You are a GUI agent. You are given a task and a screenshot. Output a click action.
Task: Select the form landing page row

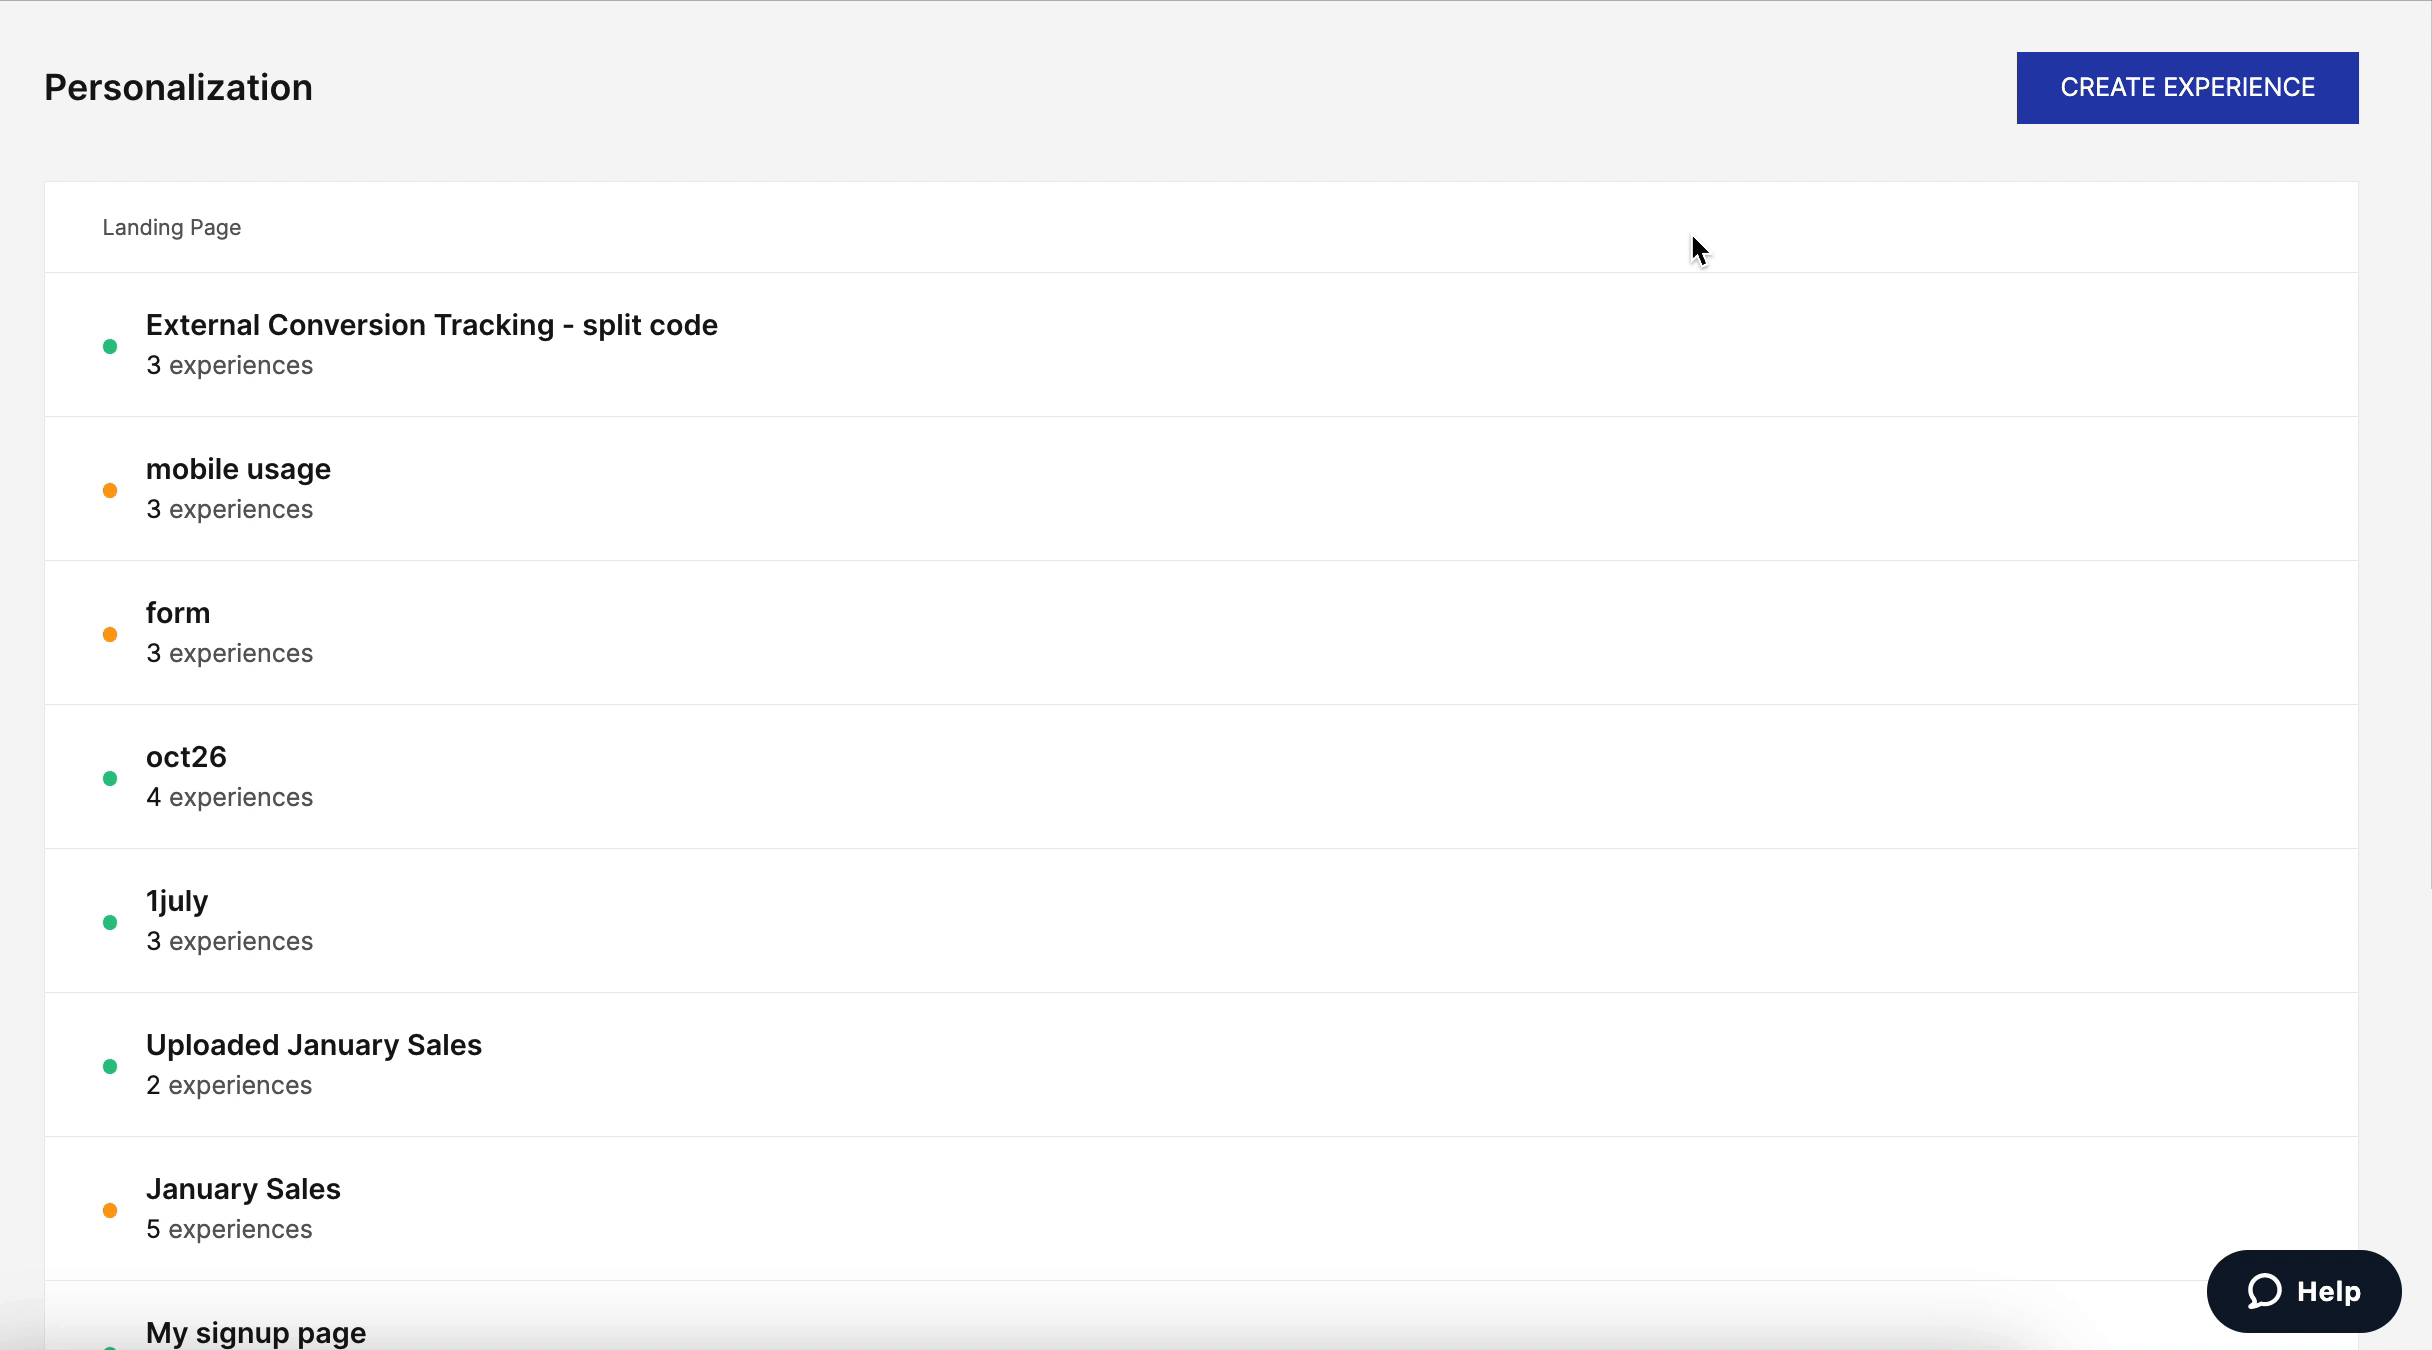(x=1201, y=633)
